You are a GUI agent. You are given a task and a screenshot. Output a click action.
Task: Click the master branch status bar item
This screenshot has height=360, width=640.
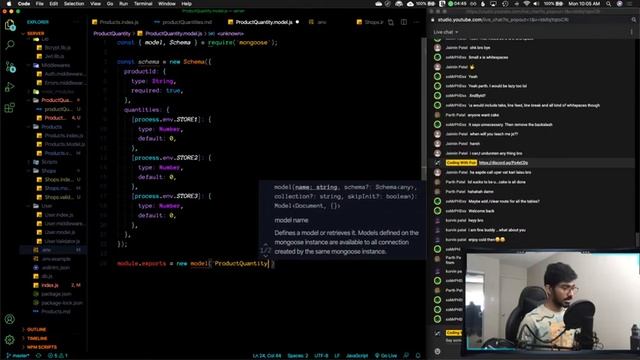tap(18, 356)
